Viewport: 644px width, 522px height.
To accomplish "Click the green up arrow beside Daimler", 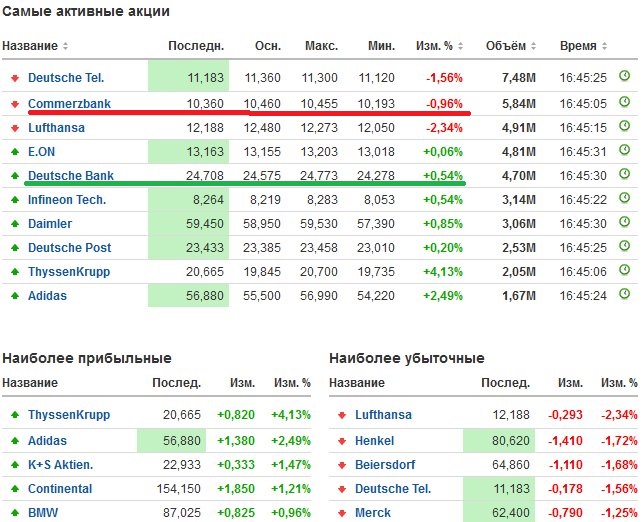I will coord(14,224).
